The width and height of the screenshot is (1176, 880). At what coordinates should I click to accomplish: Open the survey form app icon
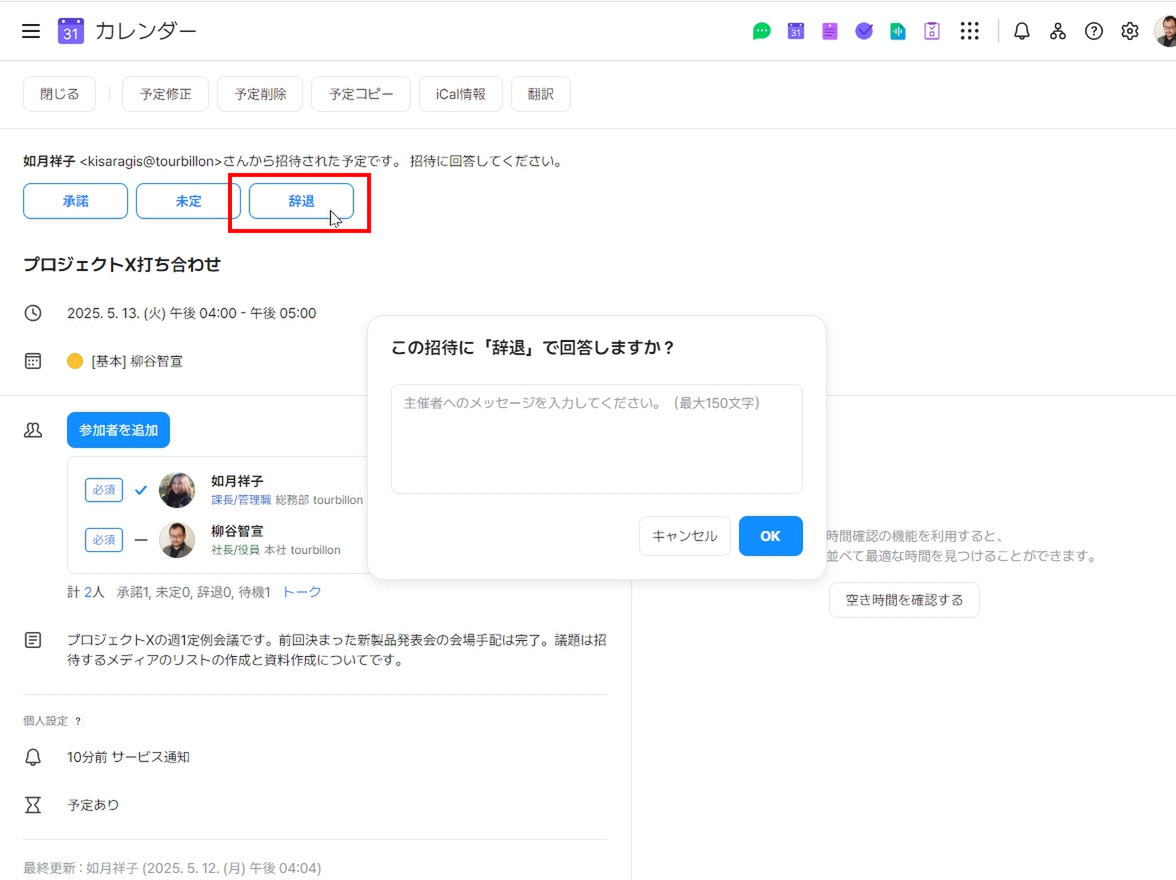[932, 31]
